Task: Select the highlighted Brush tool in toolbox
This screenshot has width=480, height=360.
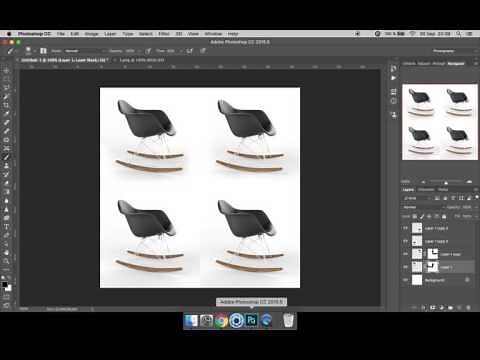Action: [6, 157]
